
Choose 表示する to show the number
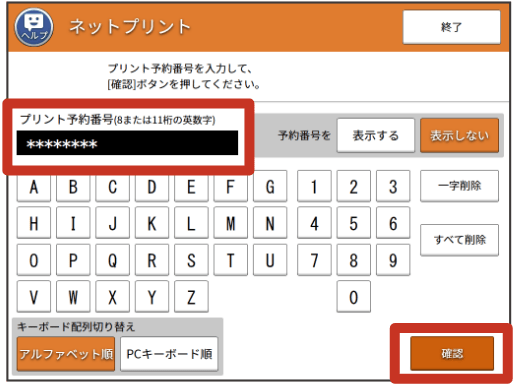point(376,136)
